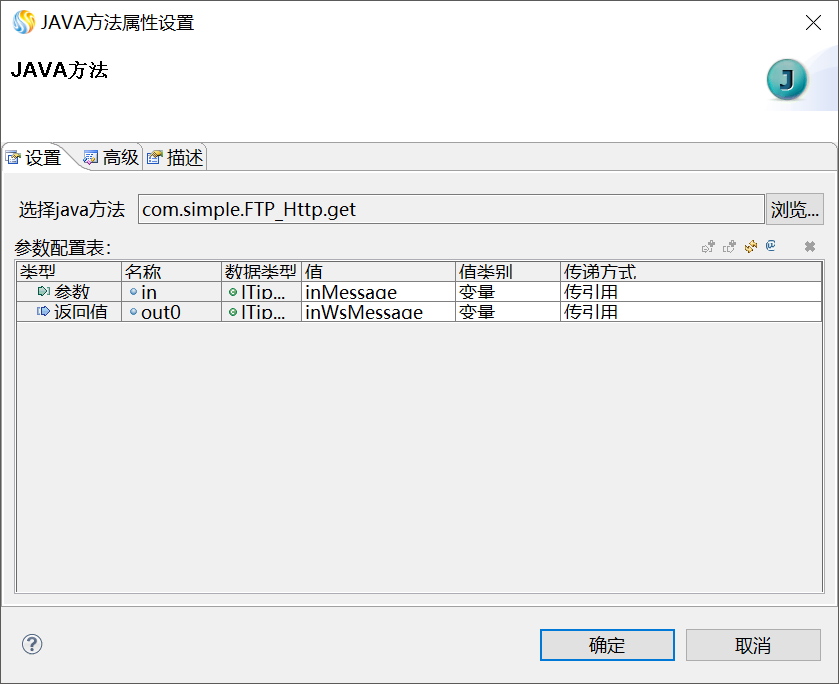This screenshot has height=684, width=839.
Task: Click the green data type icon in 参数 row
Action: (233, 292)
